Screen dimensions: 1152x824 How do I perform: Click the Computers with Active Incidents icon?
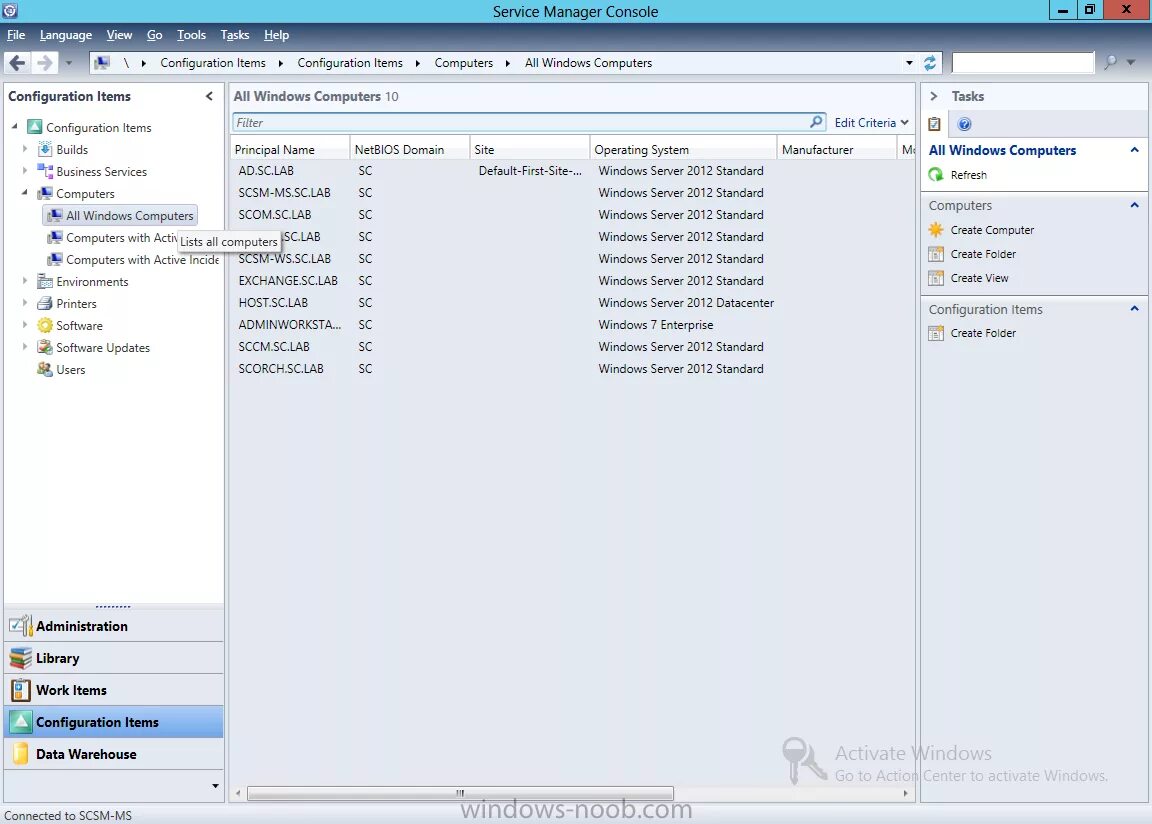point(54,259)
